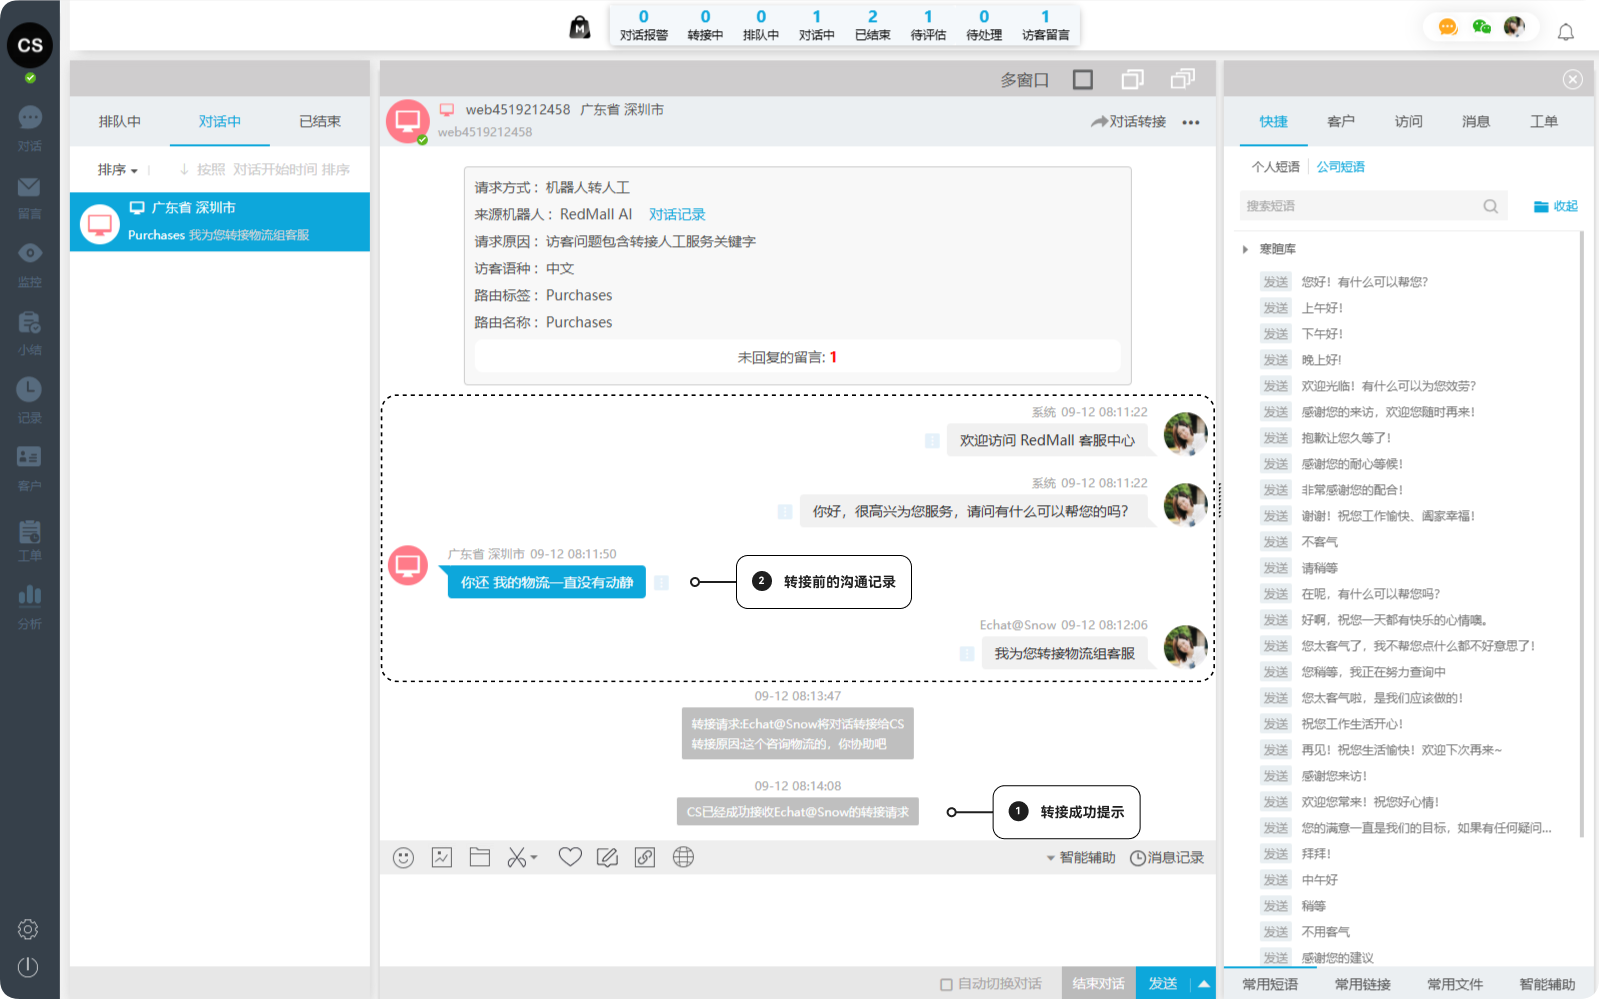Viewport: 1599px width, 999px height.
Task: Click the 结束对话 button
Action: point(1098,983)
